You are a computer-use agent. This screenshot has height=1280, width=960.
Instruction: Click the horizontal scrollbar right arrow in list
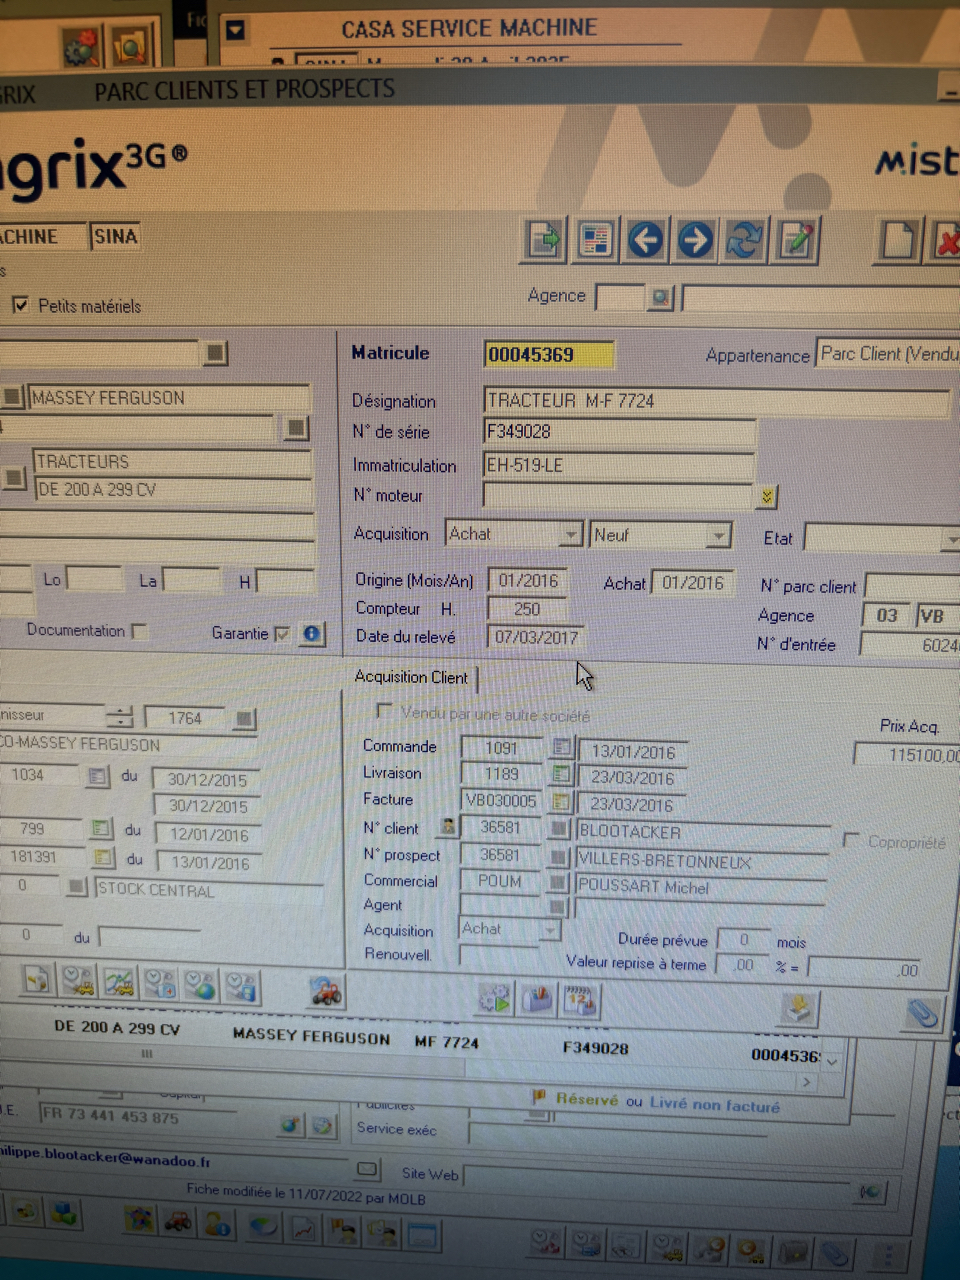(x=806, y=1082)
